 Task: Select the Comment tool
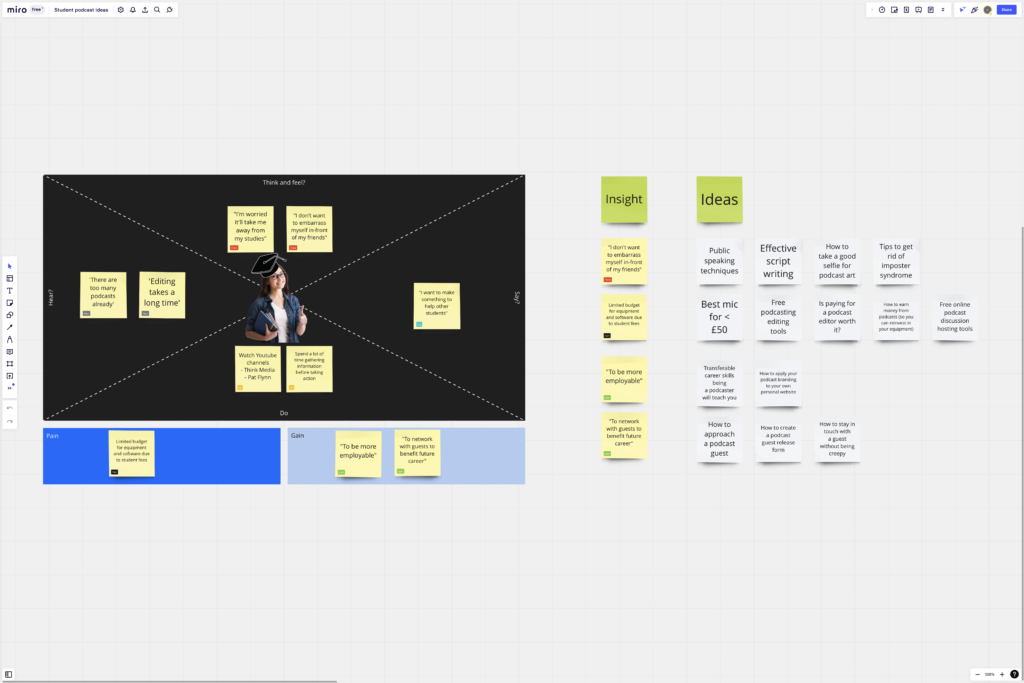[x=9, y=352]
